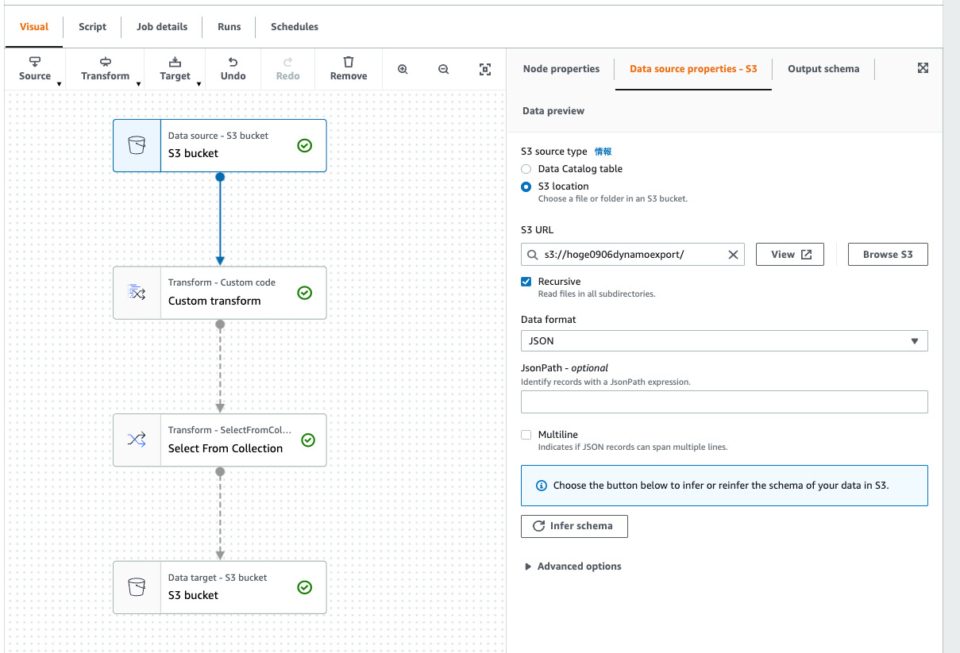Click the Browse S3 button
Image resolution: width=960 pixels, height=653 pixels.
(888, 255)
